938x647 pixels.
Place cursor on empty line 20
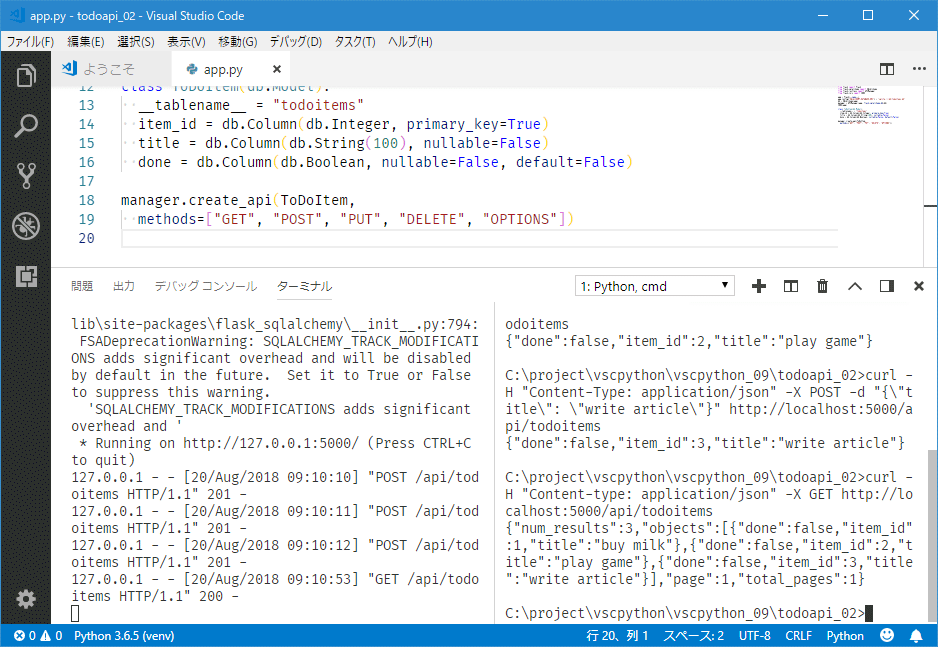pos(479,238)
